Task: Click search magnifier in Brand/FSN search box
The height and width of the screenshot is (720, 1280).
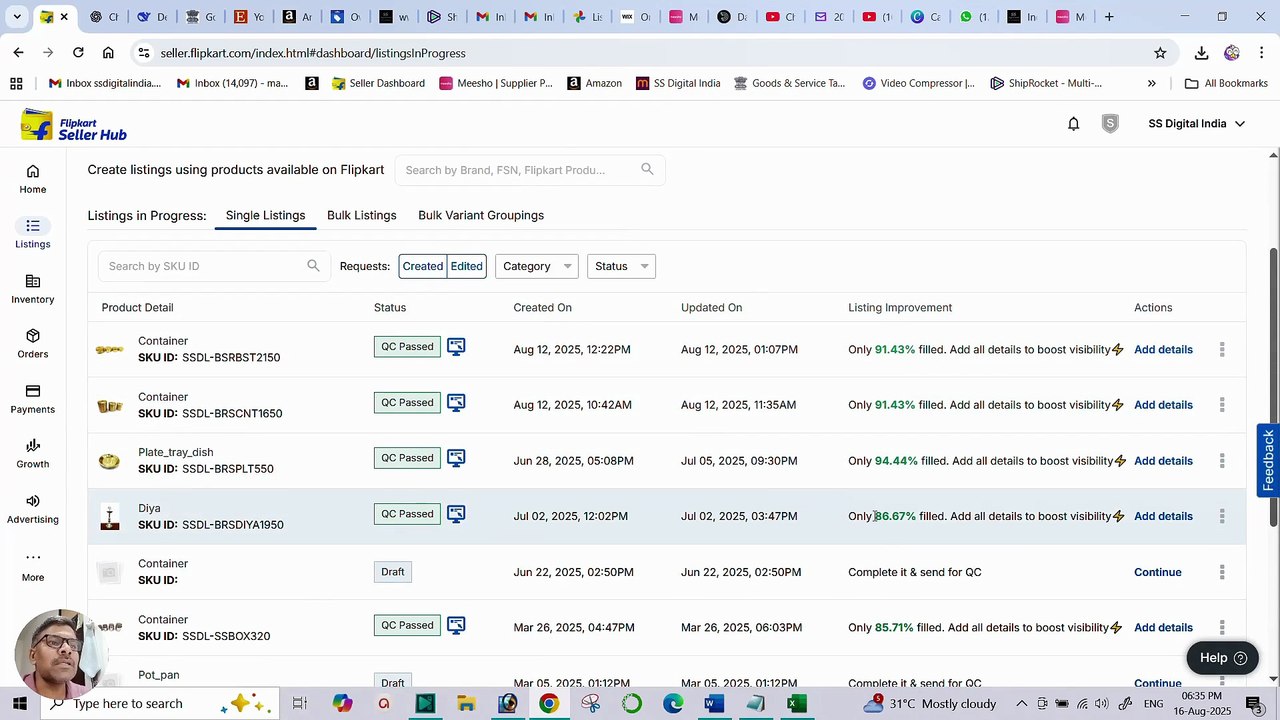Action: point(647,169)
